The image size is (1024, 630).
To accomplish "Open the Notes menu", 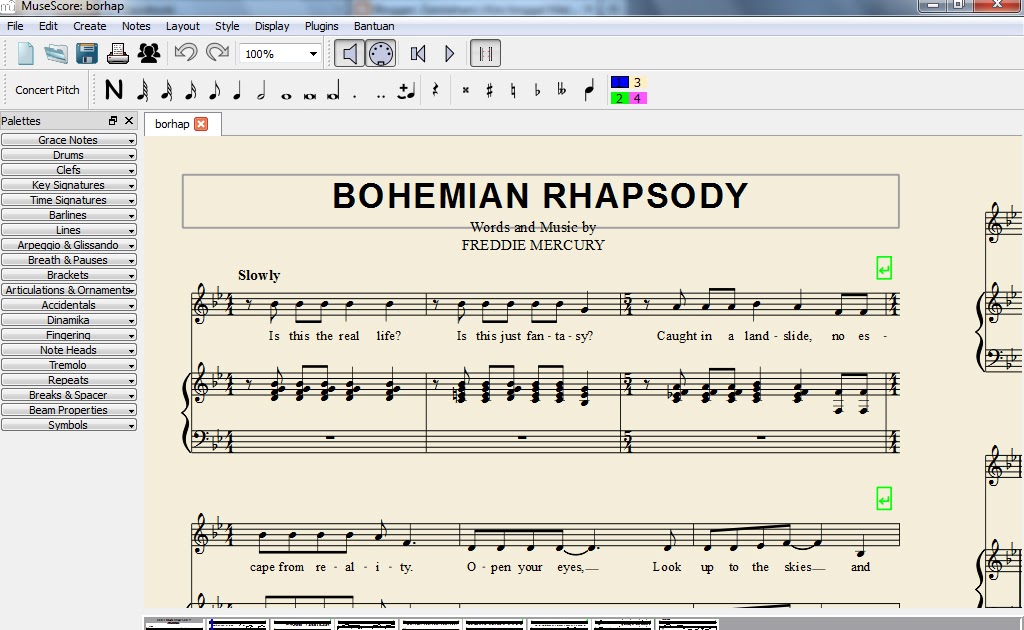I will tap(136, 26).
